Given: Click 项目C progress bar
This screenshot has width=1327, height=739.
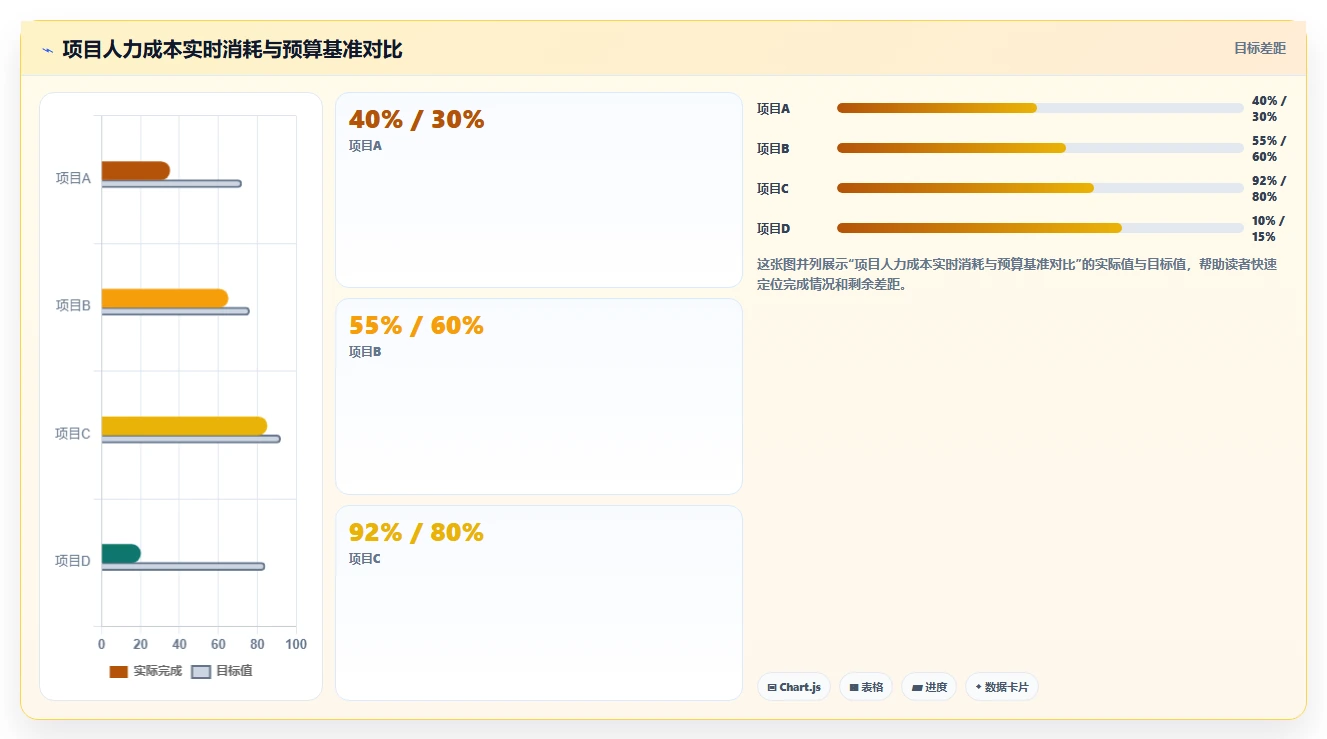Looking at the screenshot, I should coord(1040,188).
